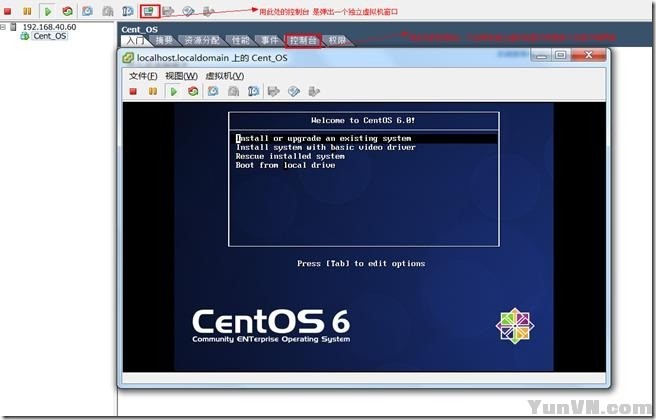The width and height of the screenshot is (656, 420).
Task: Collapse the 192.168.40.60 host tree node
Action: [x=3, y=27]
